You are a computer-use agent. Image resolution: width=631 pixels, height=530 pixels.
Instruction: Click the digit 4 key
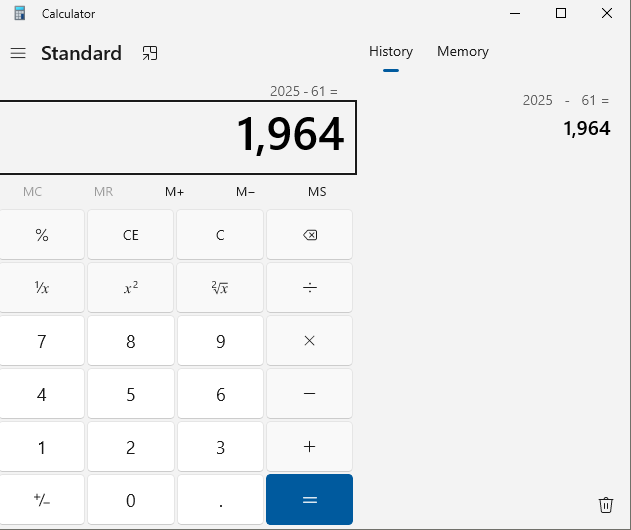42,394
